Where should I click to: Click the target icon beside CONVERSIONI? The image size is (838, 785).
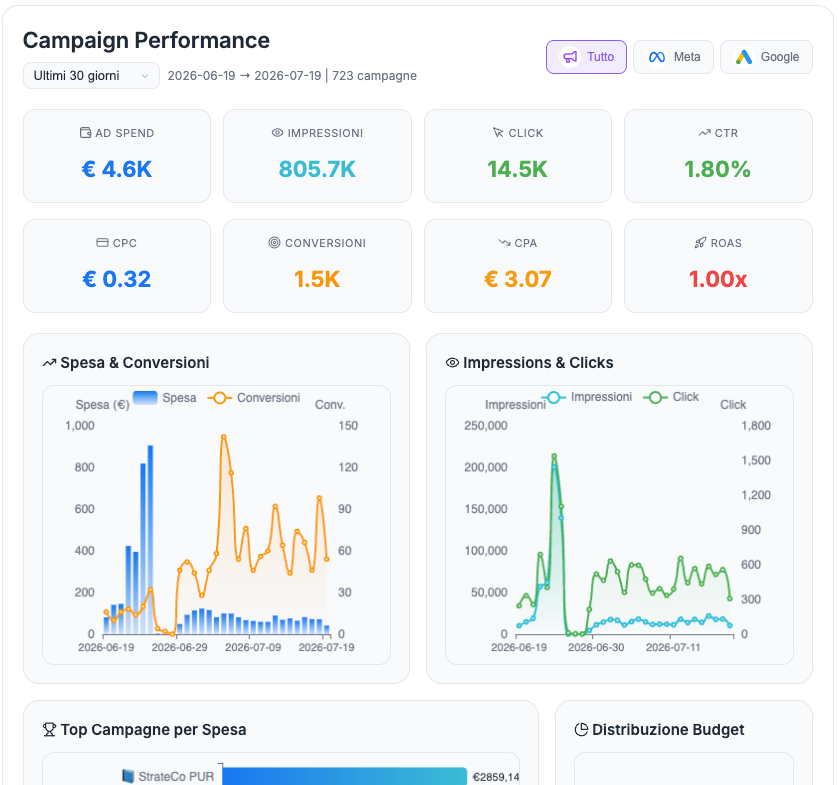tap(274, 243)
